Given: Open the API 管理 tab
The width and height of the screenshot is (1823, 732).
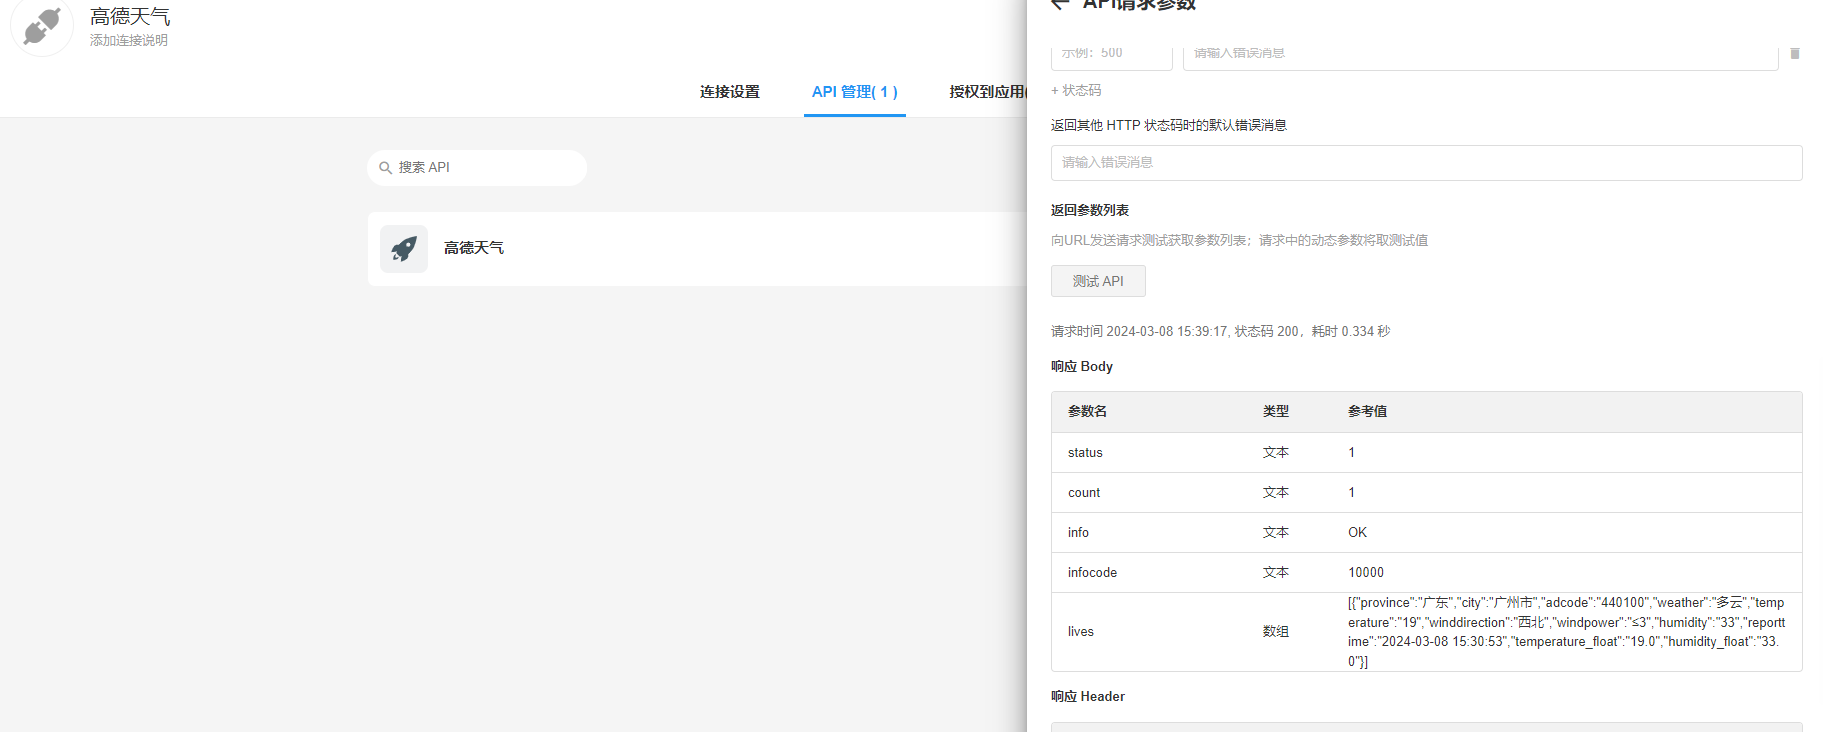Looking at the screenshot, I should tap(854, 92).
